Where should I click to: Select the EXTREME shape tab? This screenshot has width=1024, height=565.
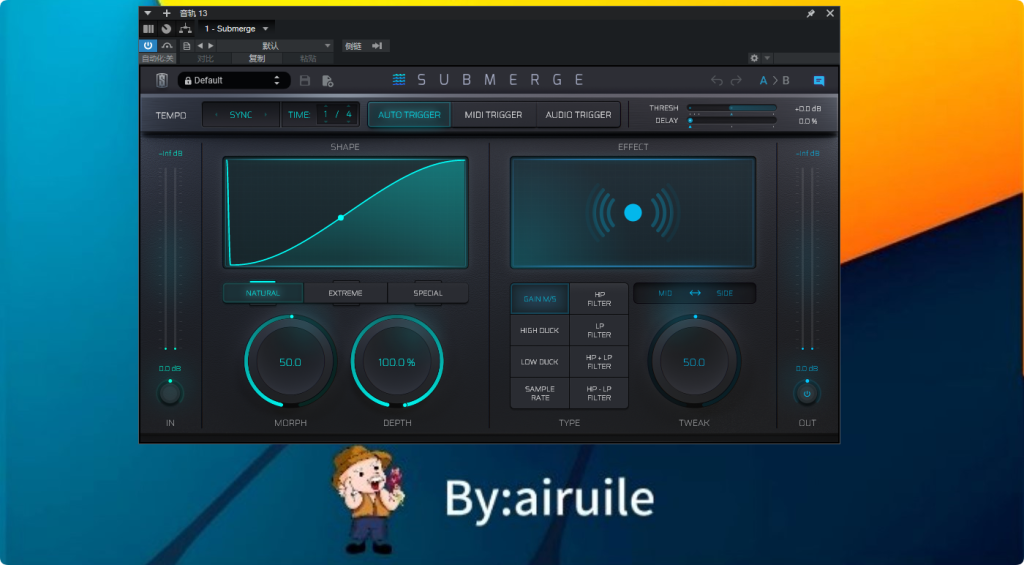pos(345,293)
